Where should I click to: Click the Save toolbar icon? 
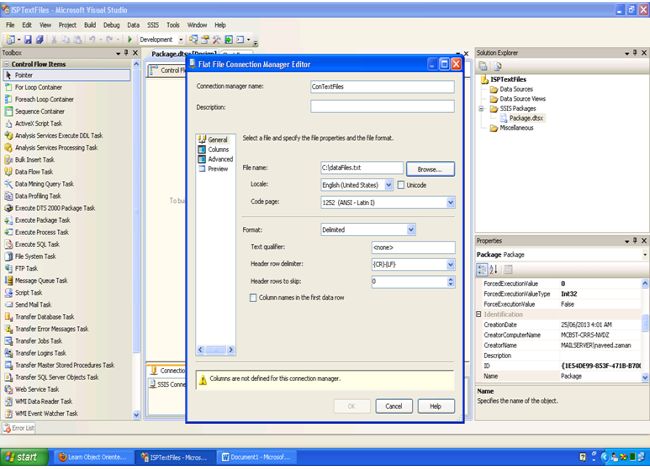pyautogui.click(x=28, y=39)
